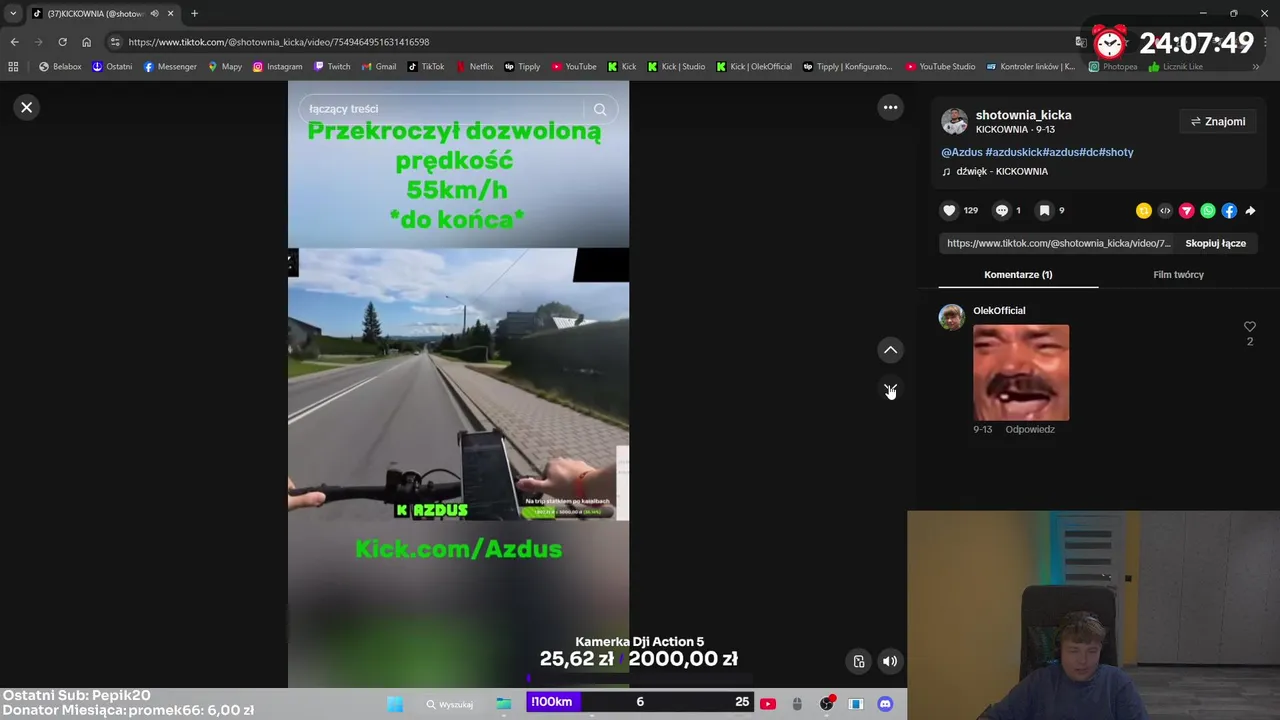Open comments via speech bubble icon
The height and width of the screenshot is (720, 1280).
coord(1002,210)
